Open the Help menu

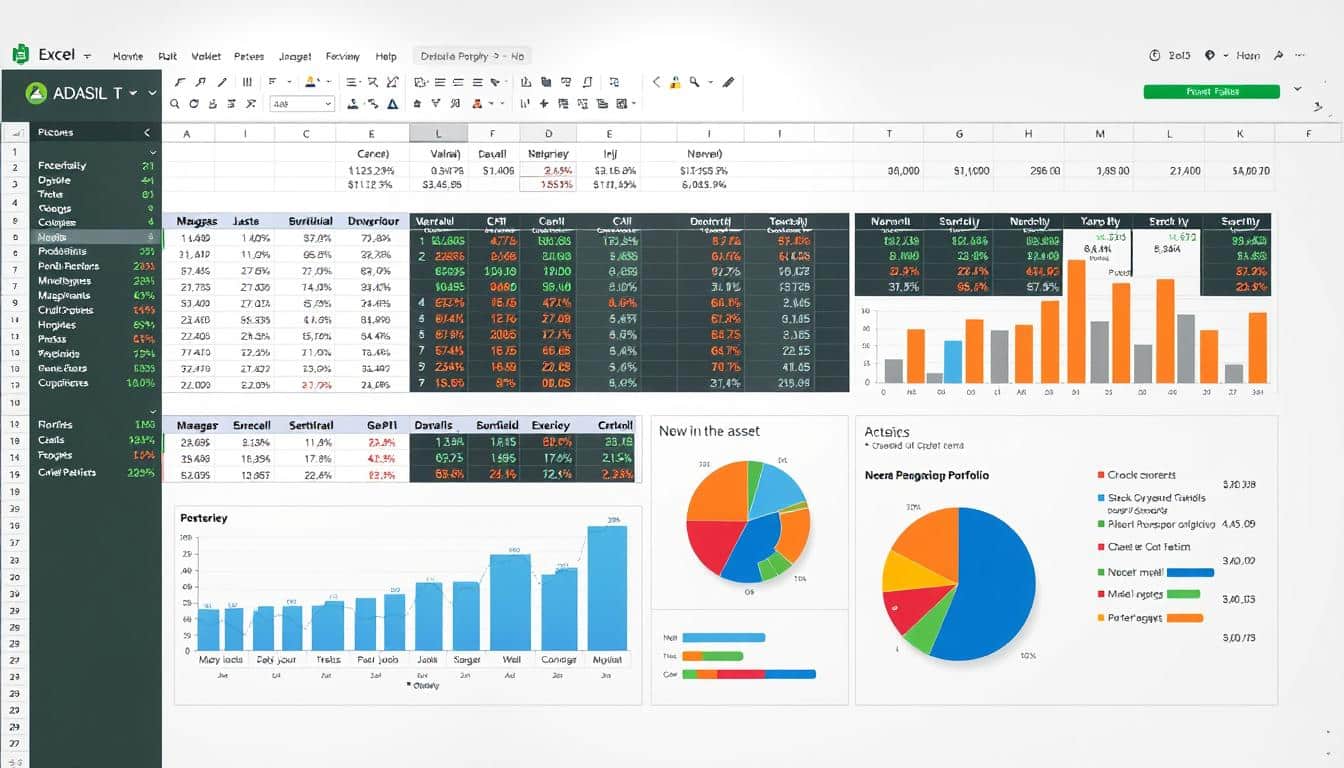[386, 56]
